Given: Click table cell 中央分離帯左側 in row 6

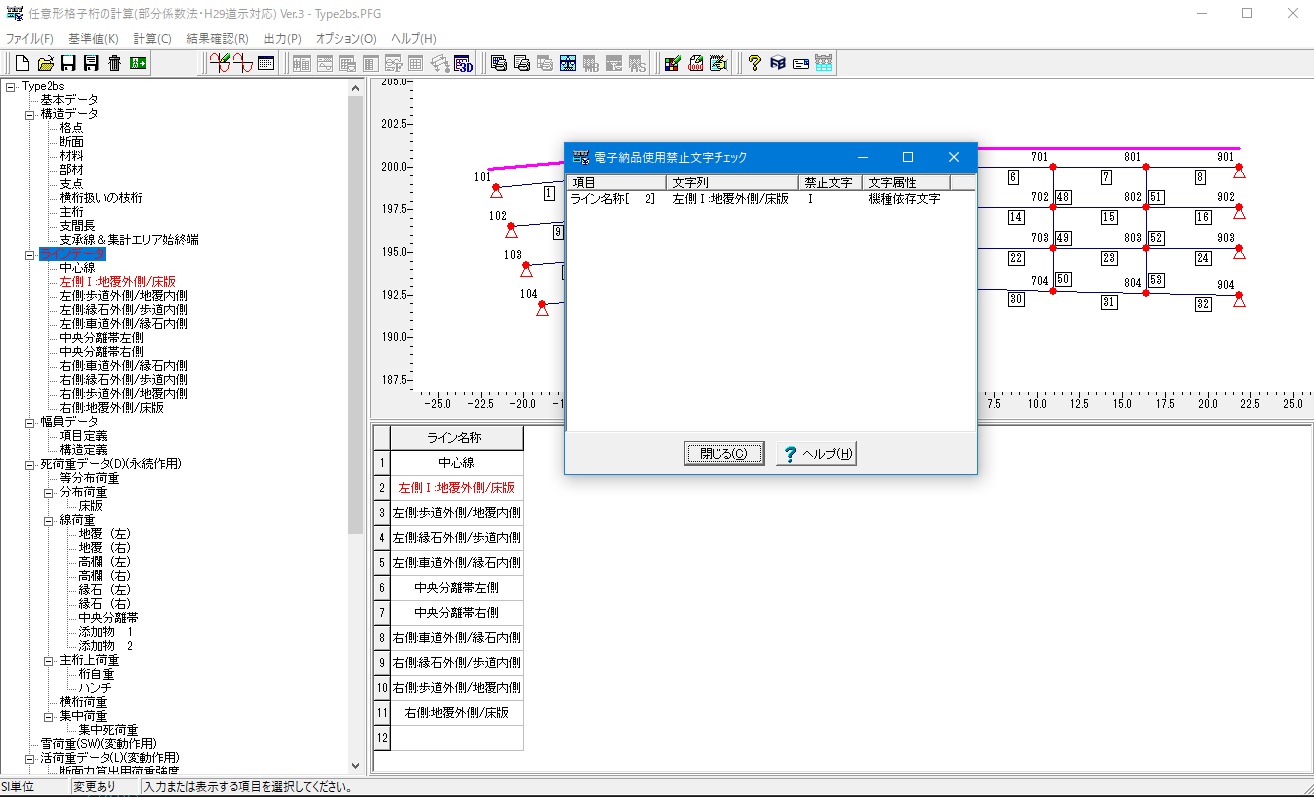Looking at the screenshot, I should click(x=457, y=587).
